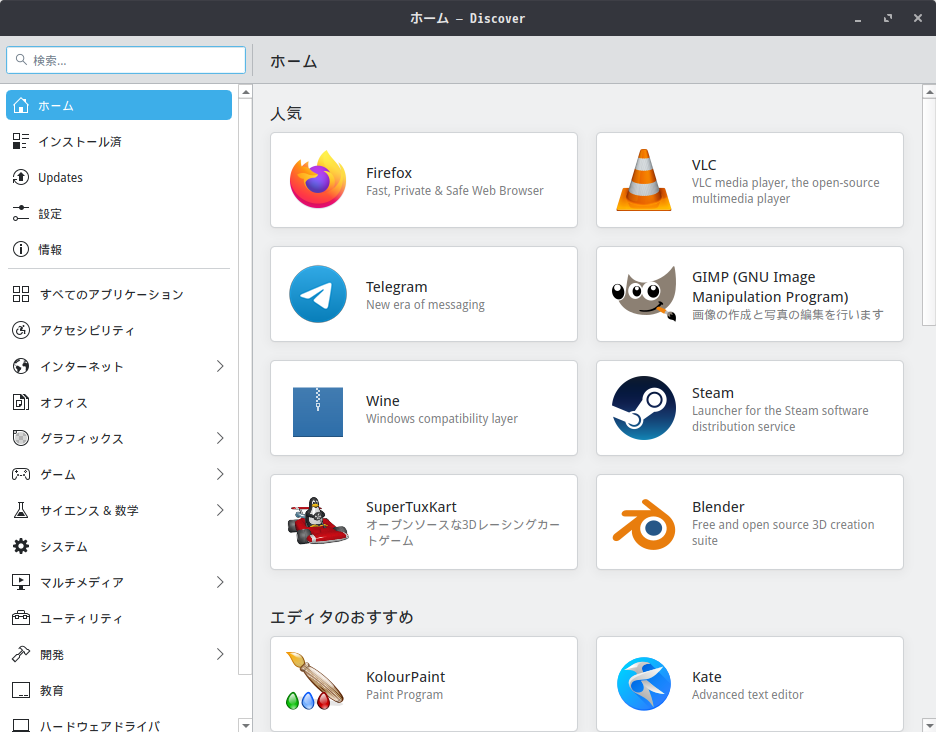
Task: Click the Updates arrow icon
Action: coord(21,177)
